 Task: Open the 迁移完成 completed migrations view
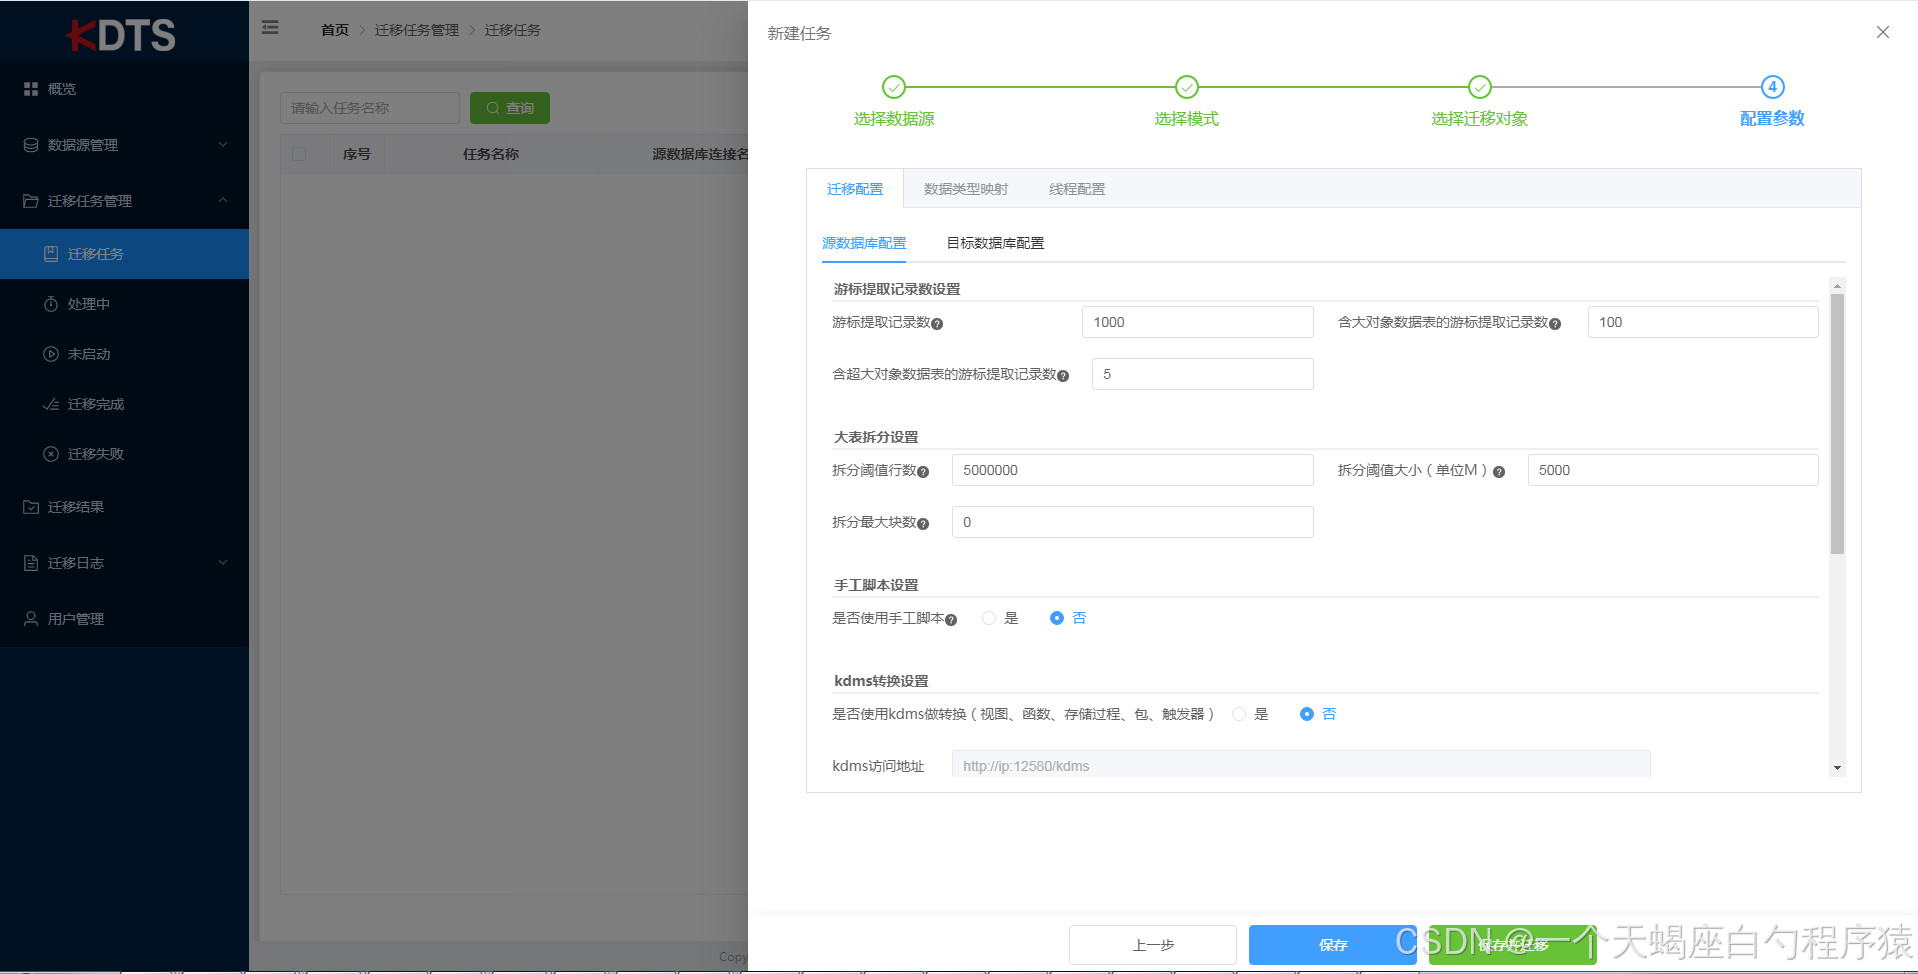tap(92, 403)
